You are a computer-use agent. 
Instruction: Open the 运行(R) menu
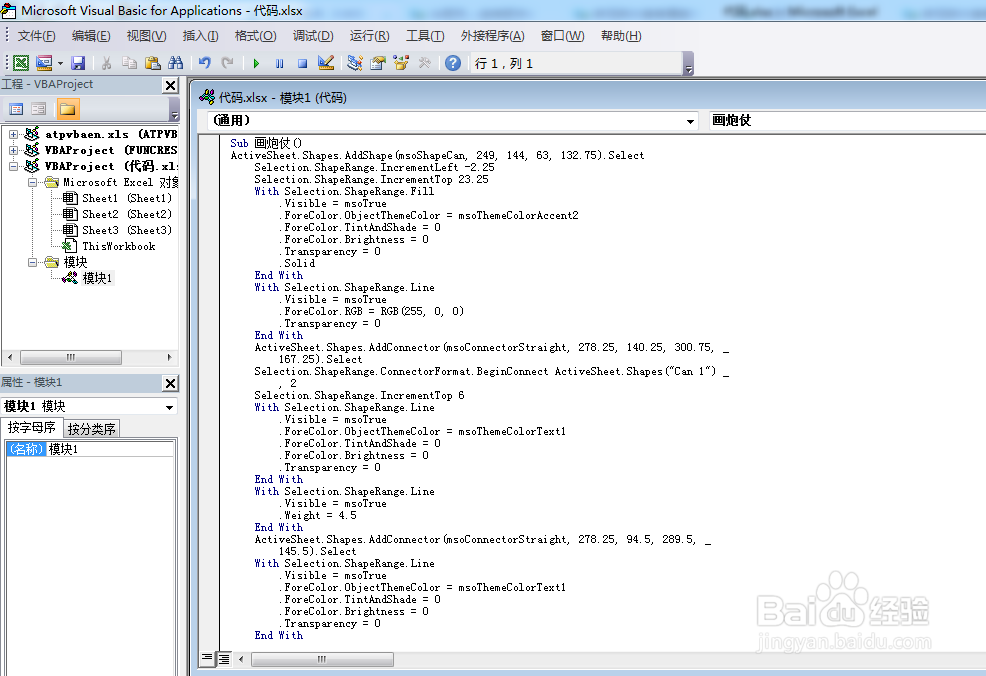click(370, 36)
